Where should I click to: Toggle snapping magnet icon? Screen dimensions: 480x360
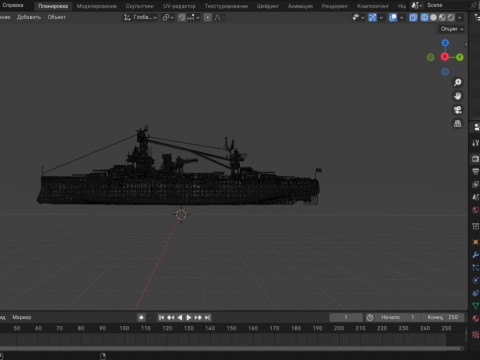(x=182, y=17)
